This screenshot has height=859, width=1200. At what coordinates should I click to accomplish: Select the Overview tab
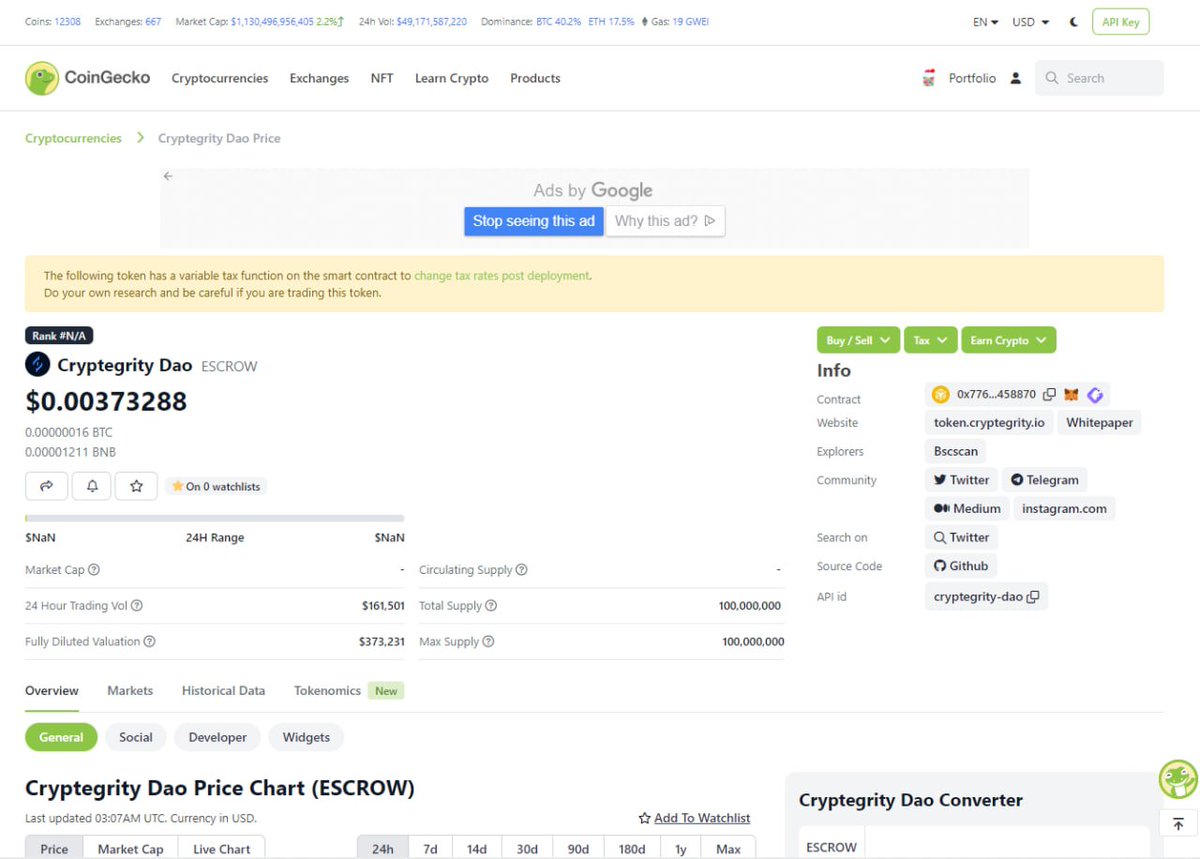tap(52, 691)
